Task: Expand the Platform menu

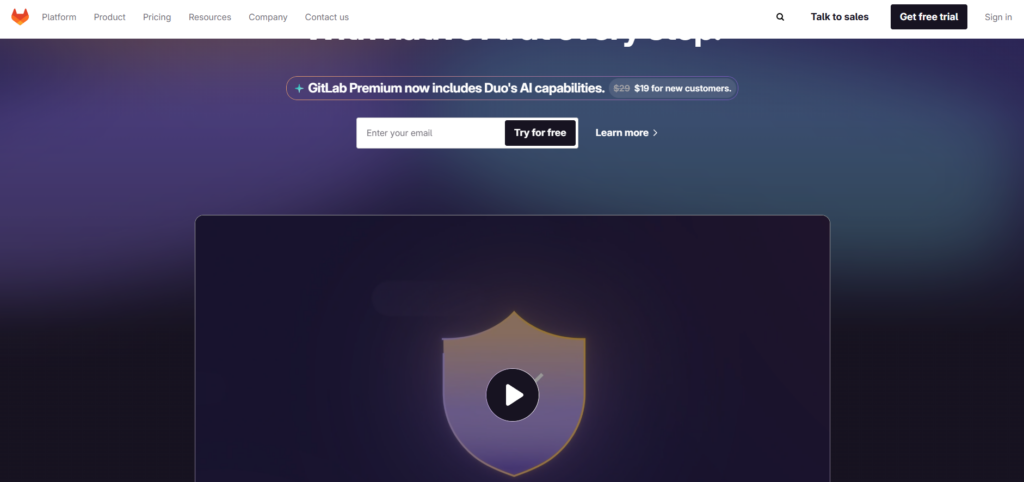Action: coord(59,17)
